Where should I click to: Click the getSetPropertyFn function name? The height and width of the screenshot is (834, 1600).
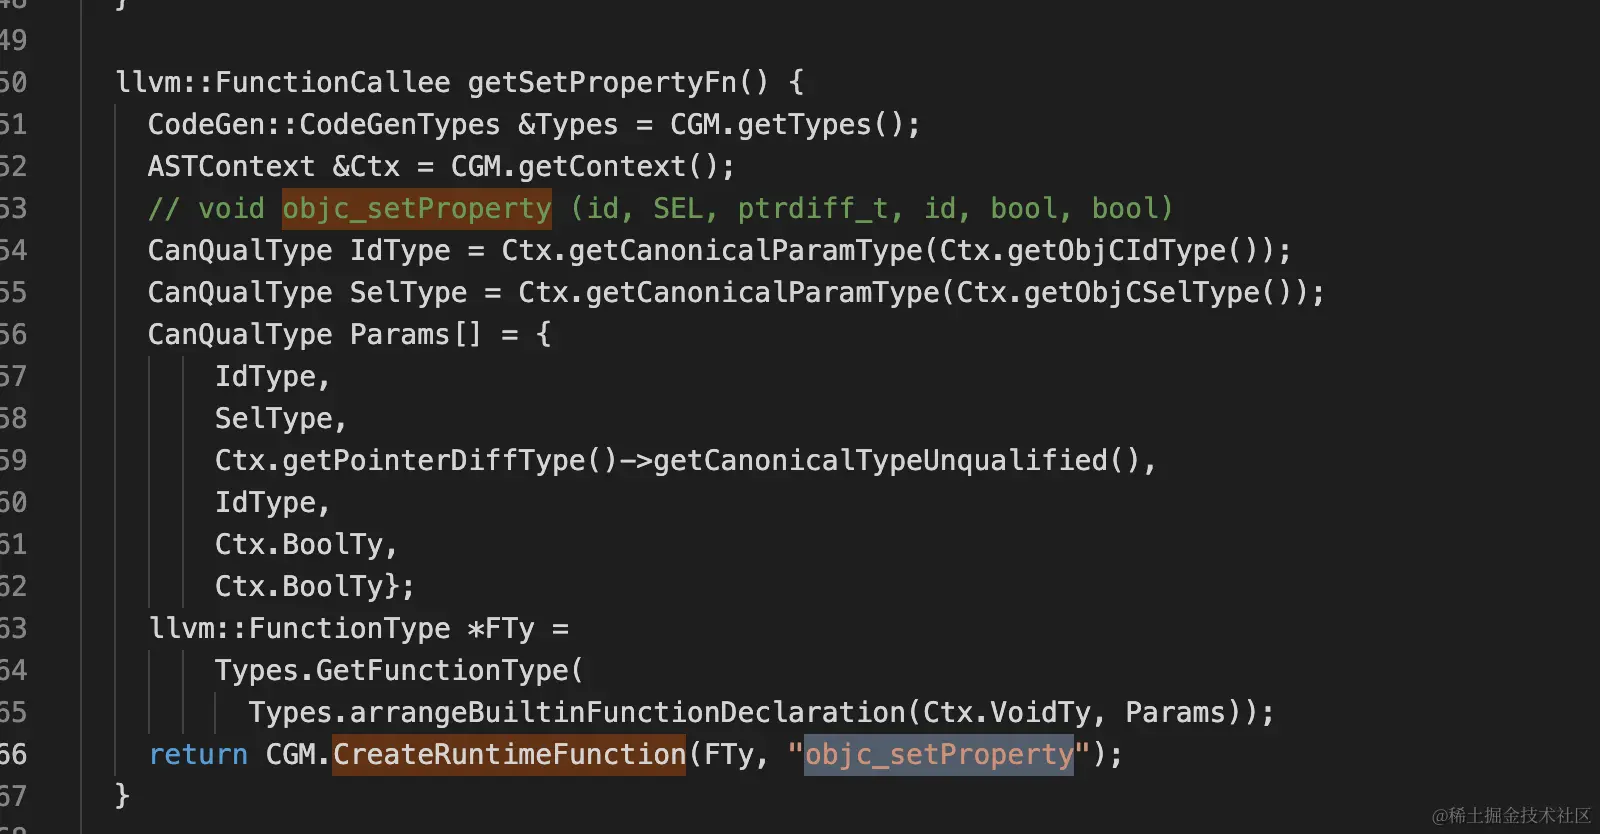point(602,82)
